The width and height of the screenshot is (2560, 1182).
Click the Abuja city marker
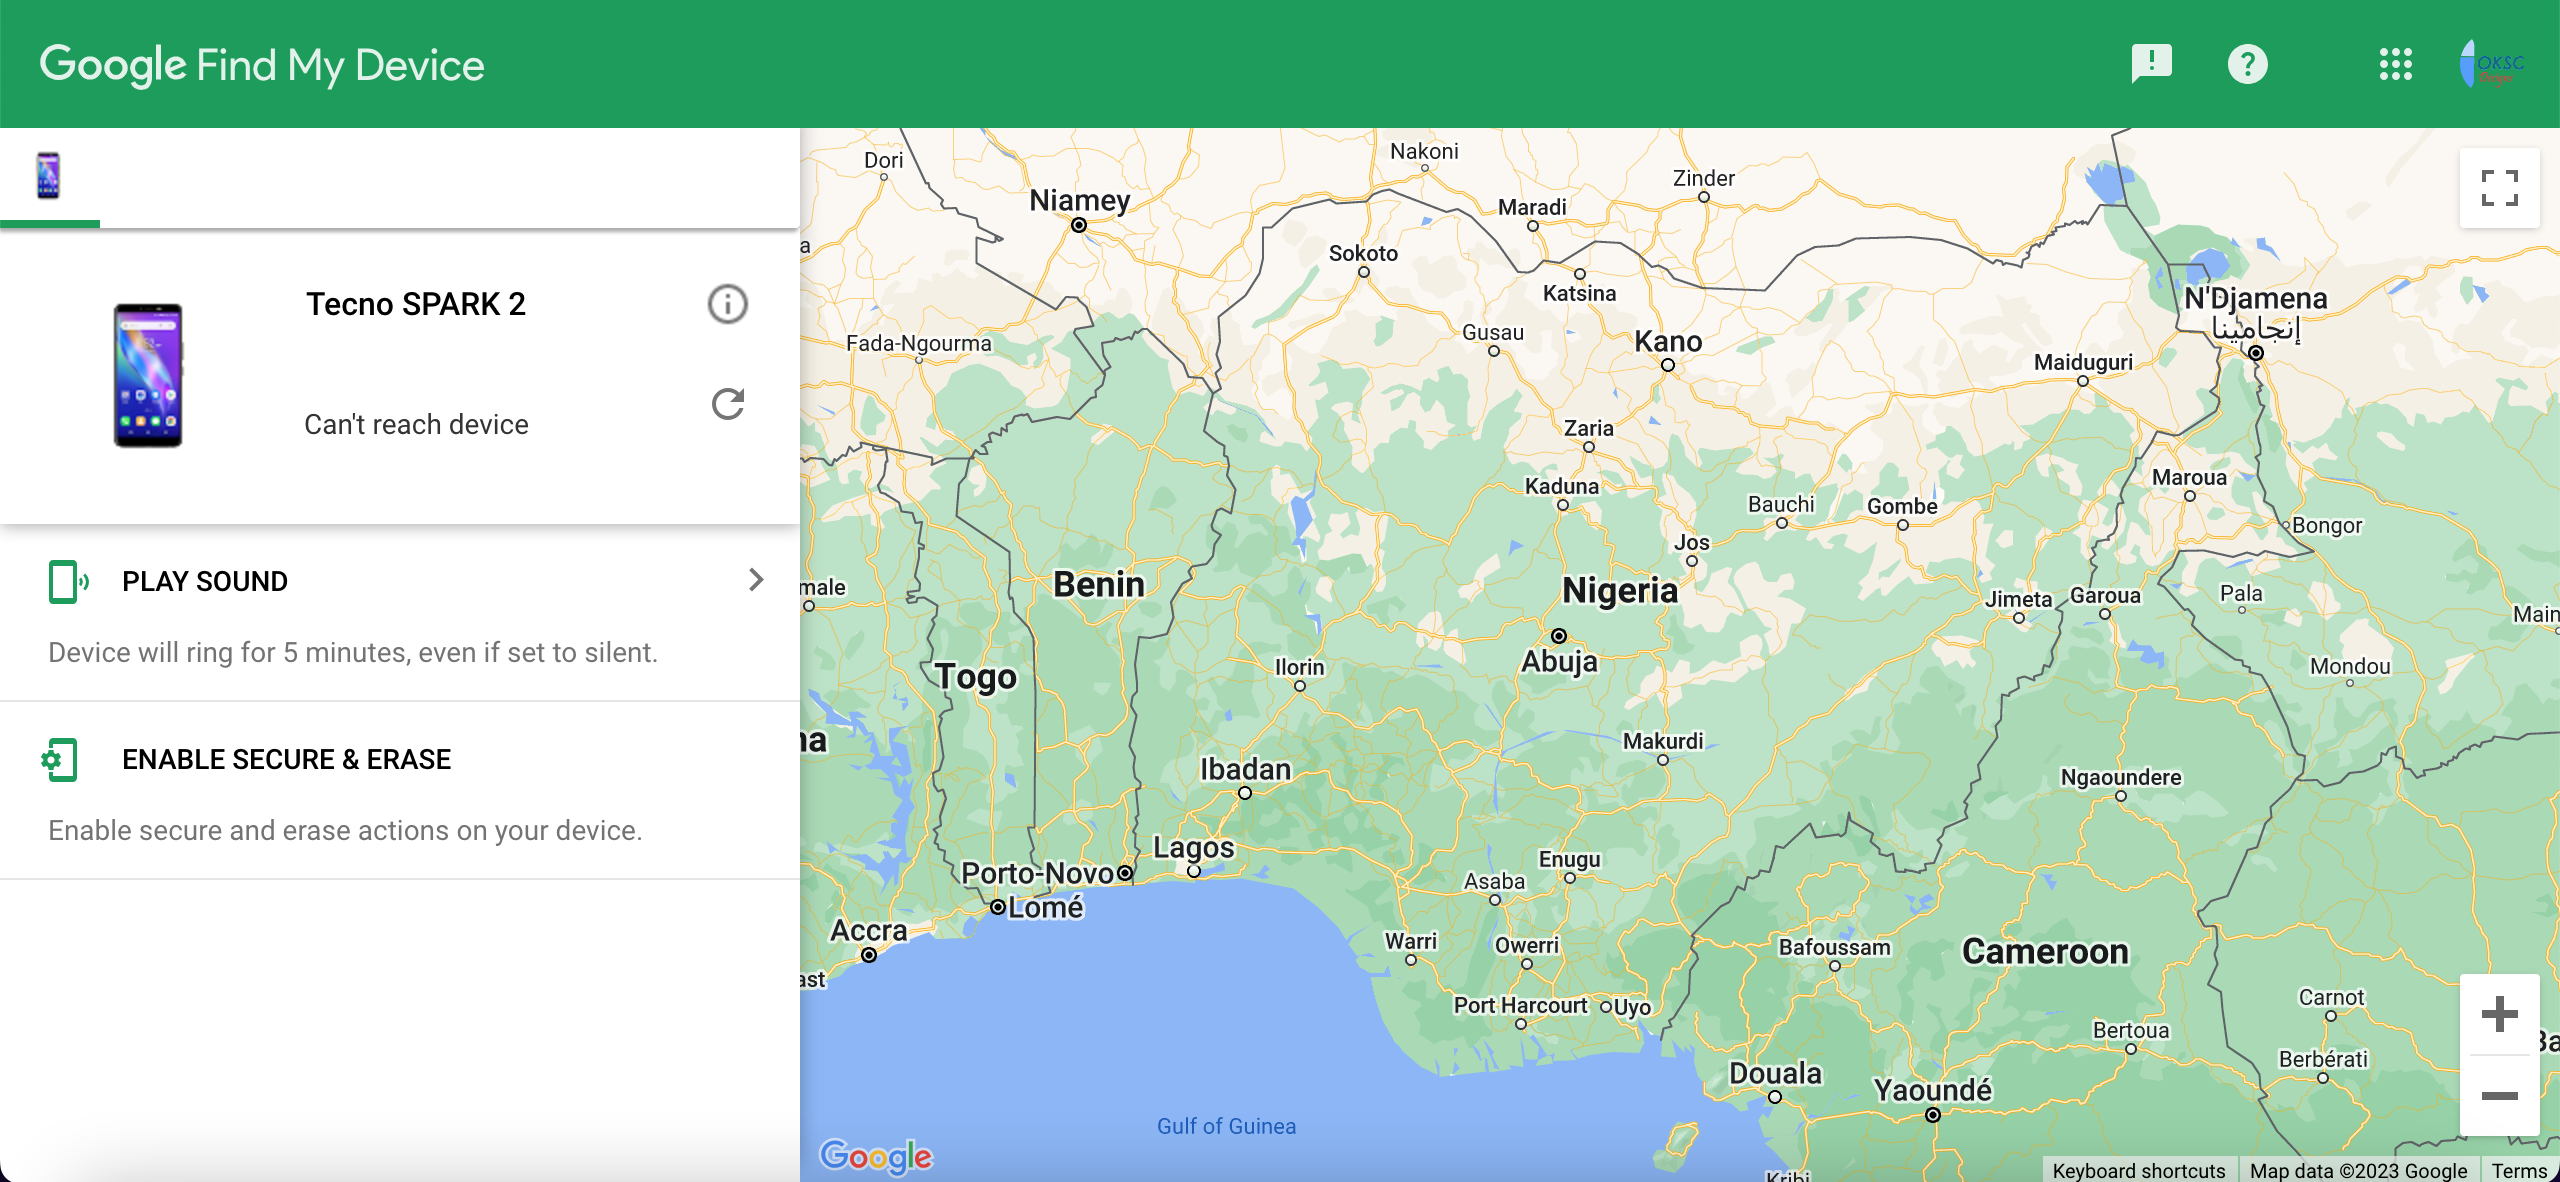1558,636
